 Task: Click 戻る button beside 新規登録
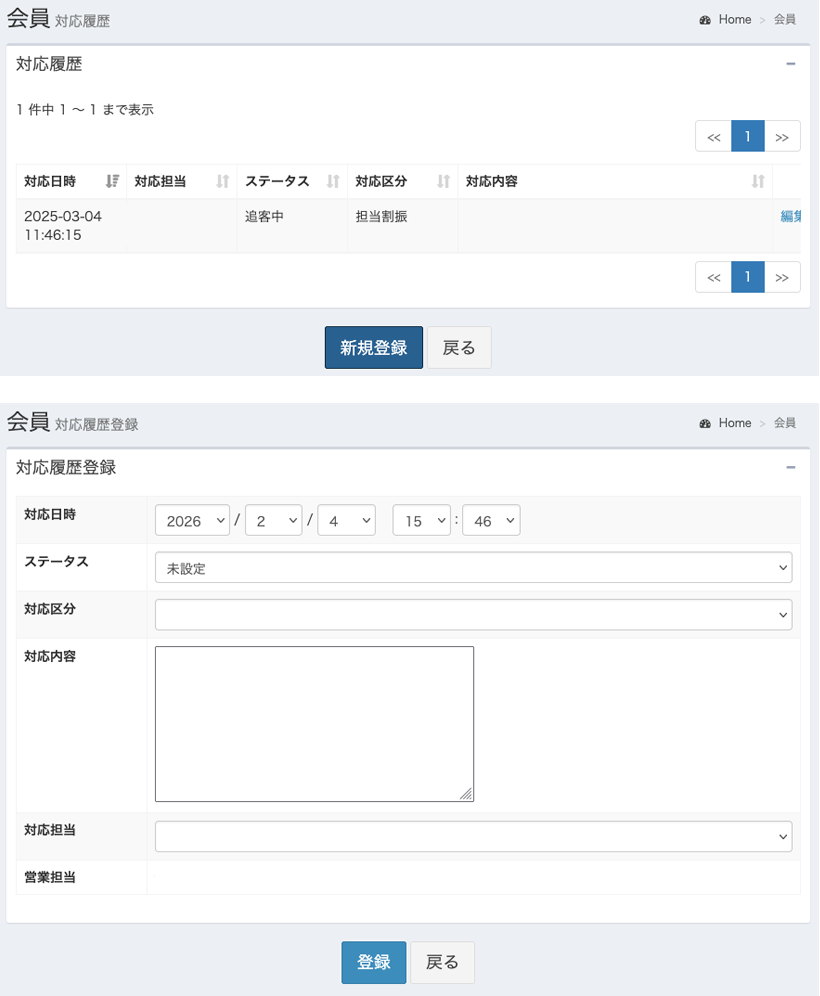[x=459, y=347]
